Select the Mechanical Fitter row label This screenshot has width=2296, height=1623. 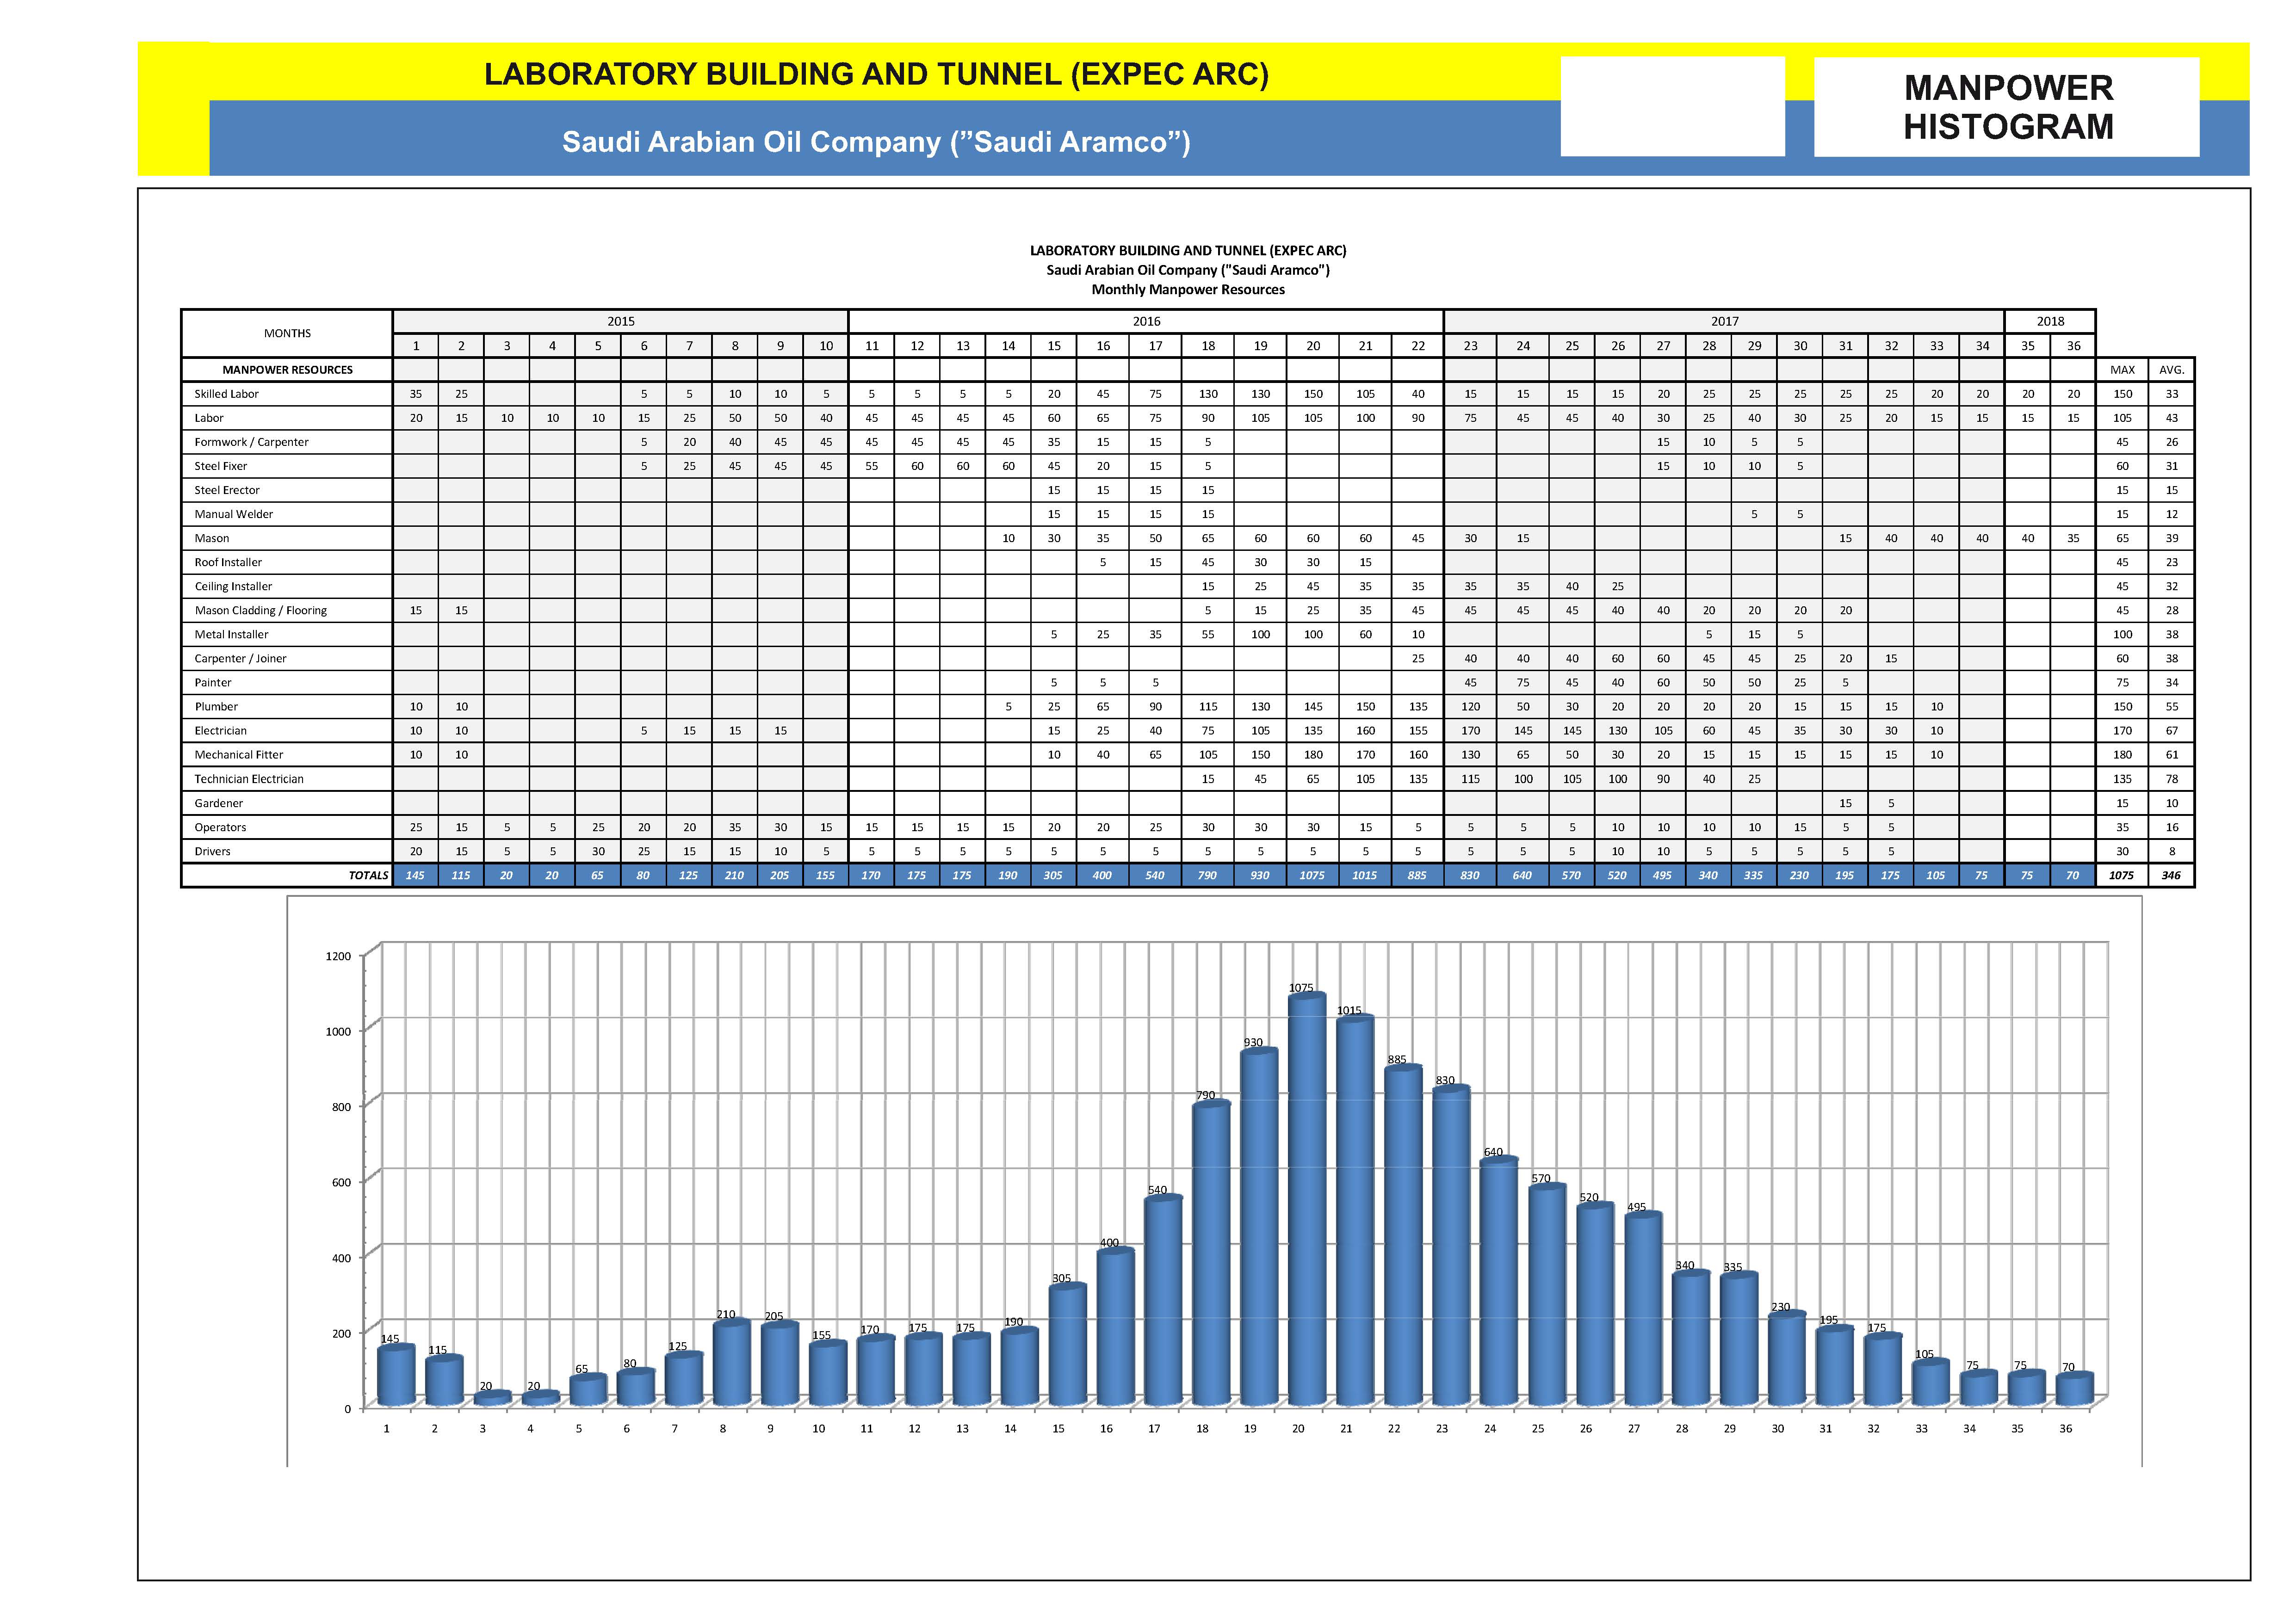[x=238, y=755]
